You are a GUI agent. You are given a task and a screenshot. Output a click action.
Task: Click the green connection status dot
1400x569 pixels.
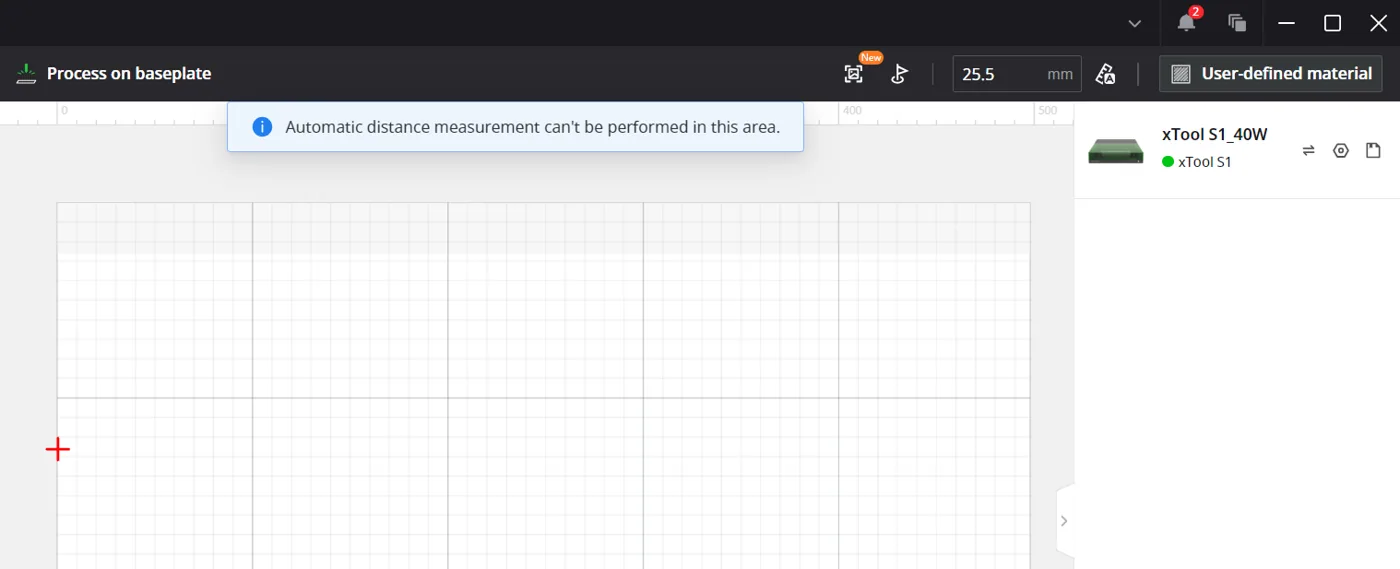(x=1167, y=161)
